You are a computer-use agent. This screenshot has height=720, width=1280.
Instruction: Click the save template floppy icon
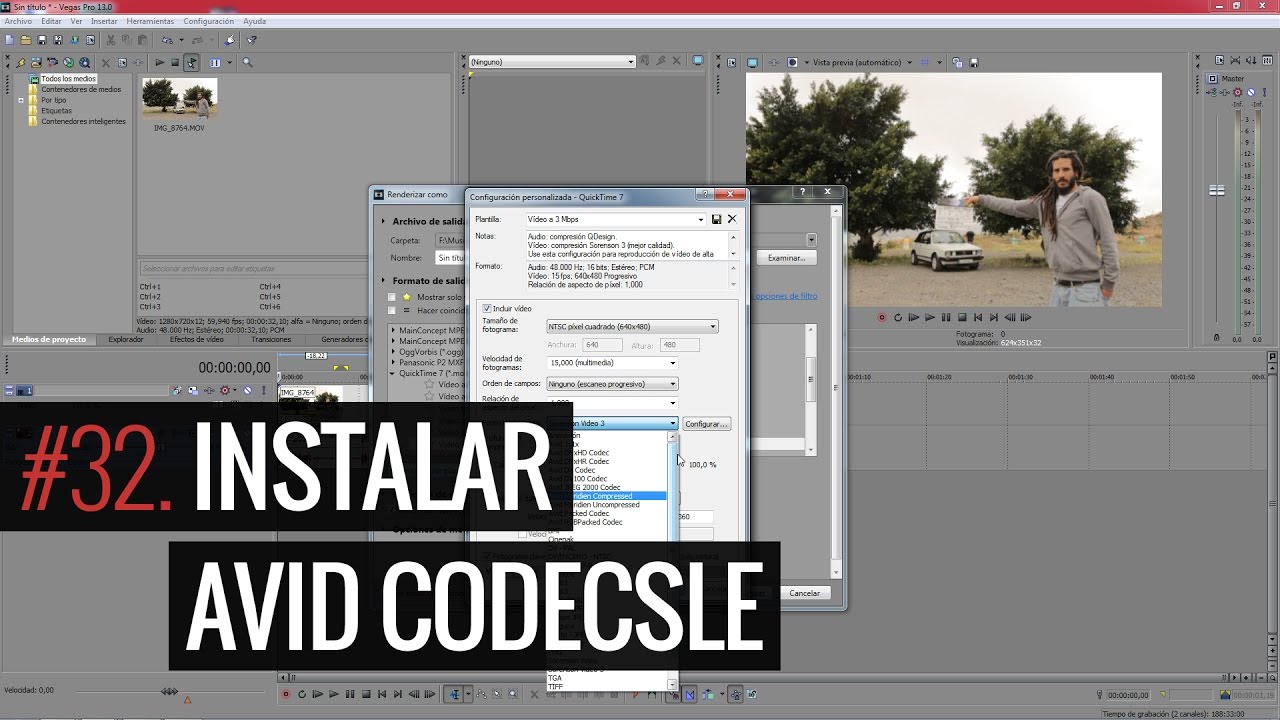pyautogui.click(x=716, y=219)
